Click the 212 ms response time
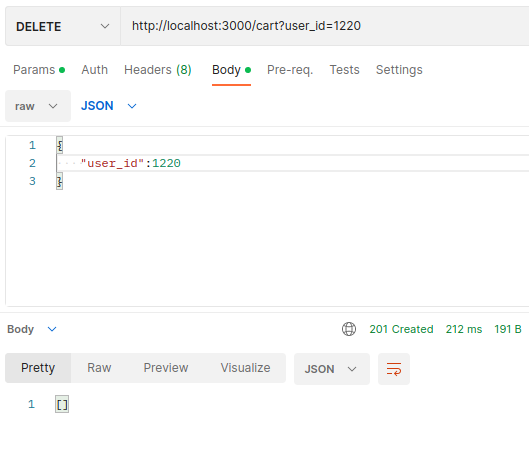Screen dimensions: 529x467 [x=464, y=329]
